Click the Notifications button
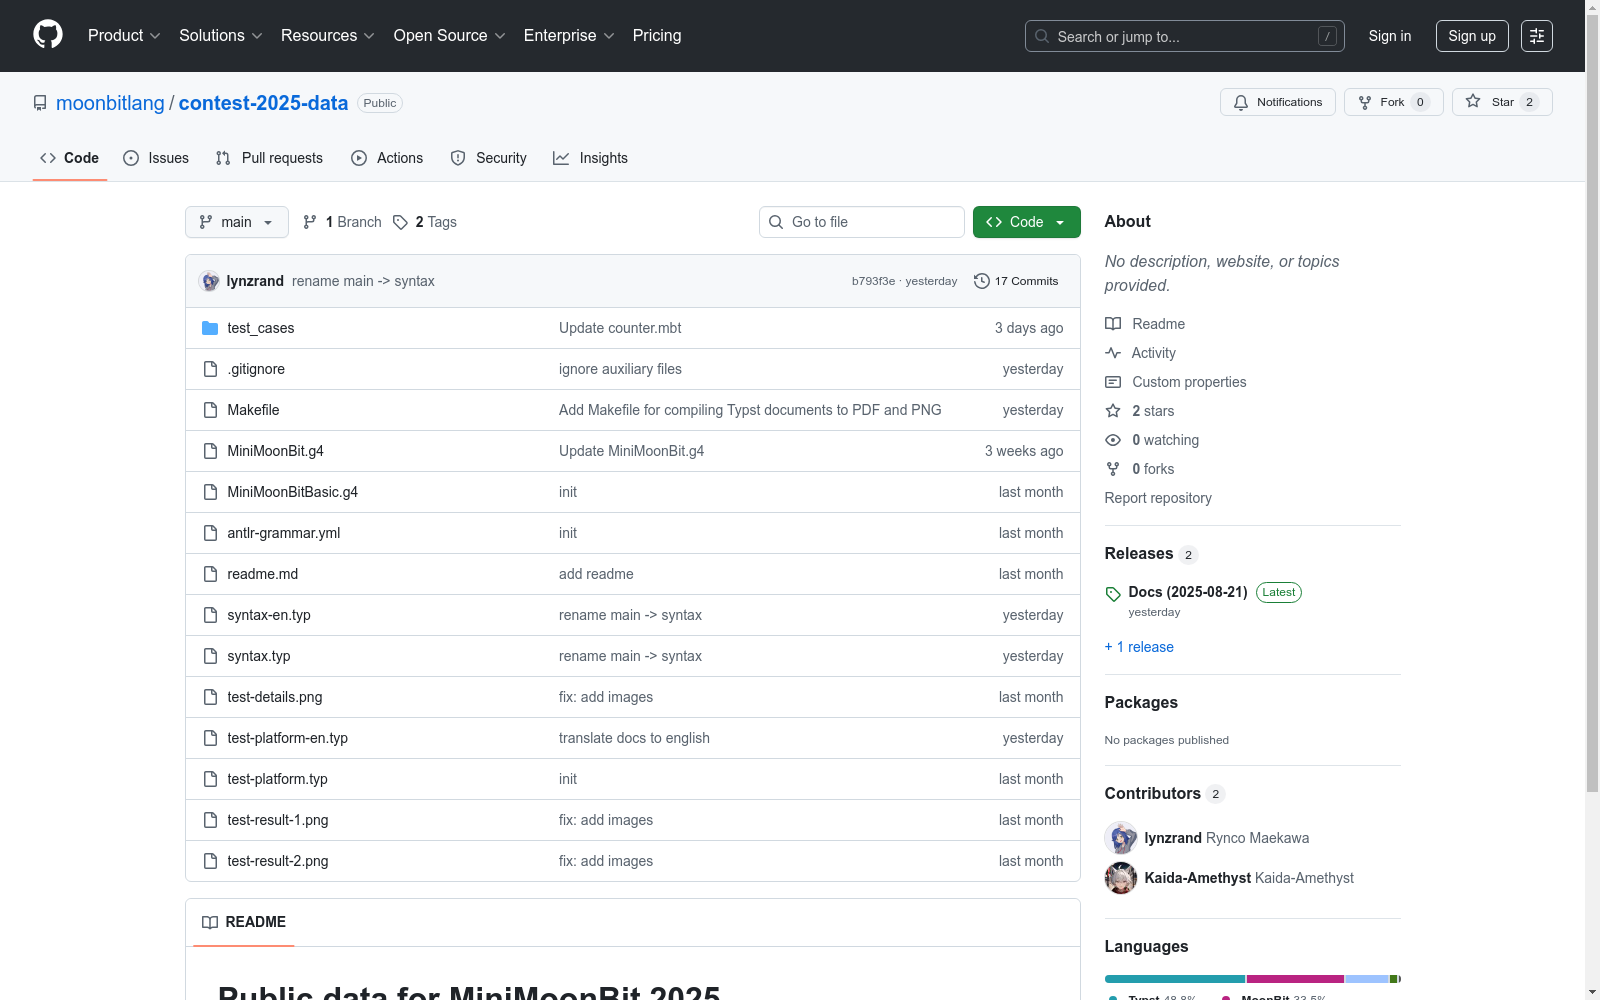Viewport: 1600px width, 1000px height. [1278, 102]
